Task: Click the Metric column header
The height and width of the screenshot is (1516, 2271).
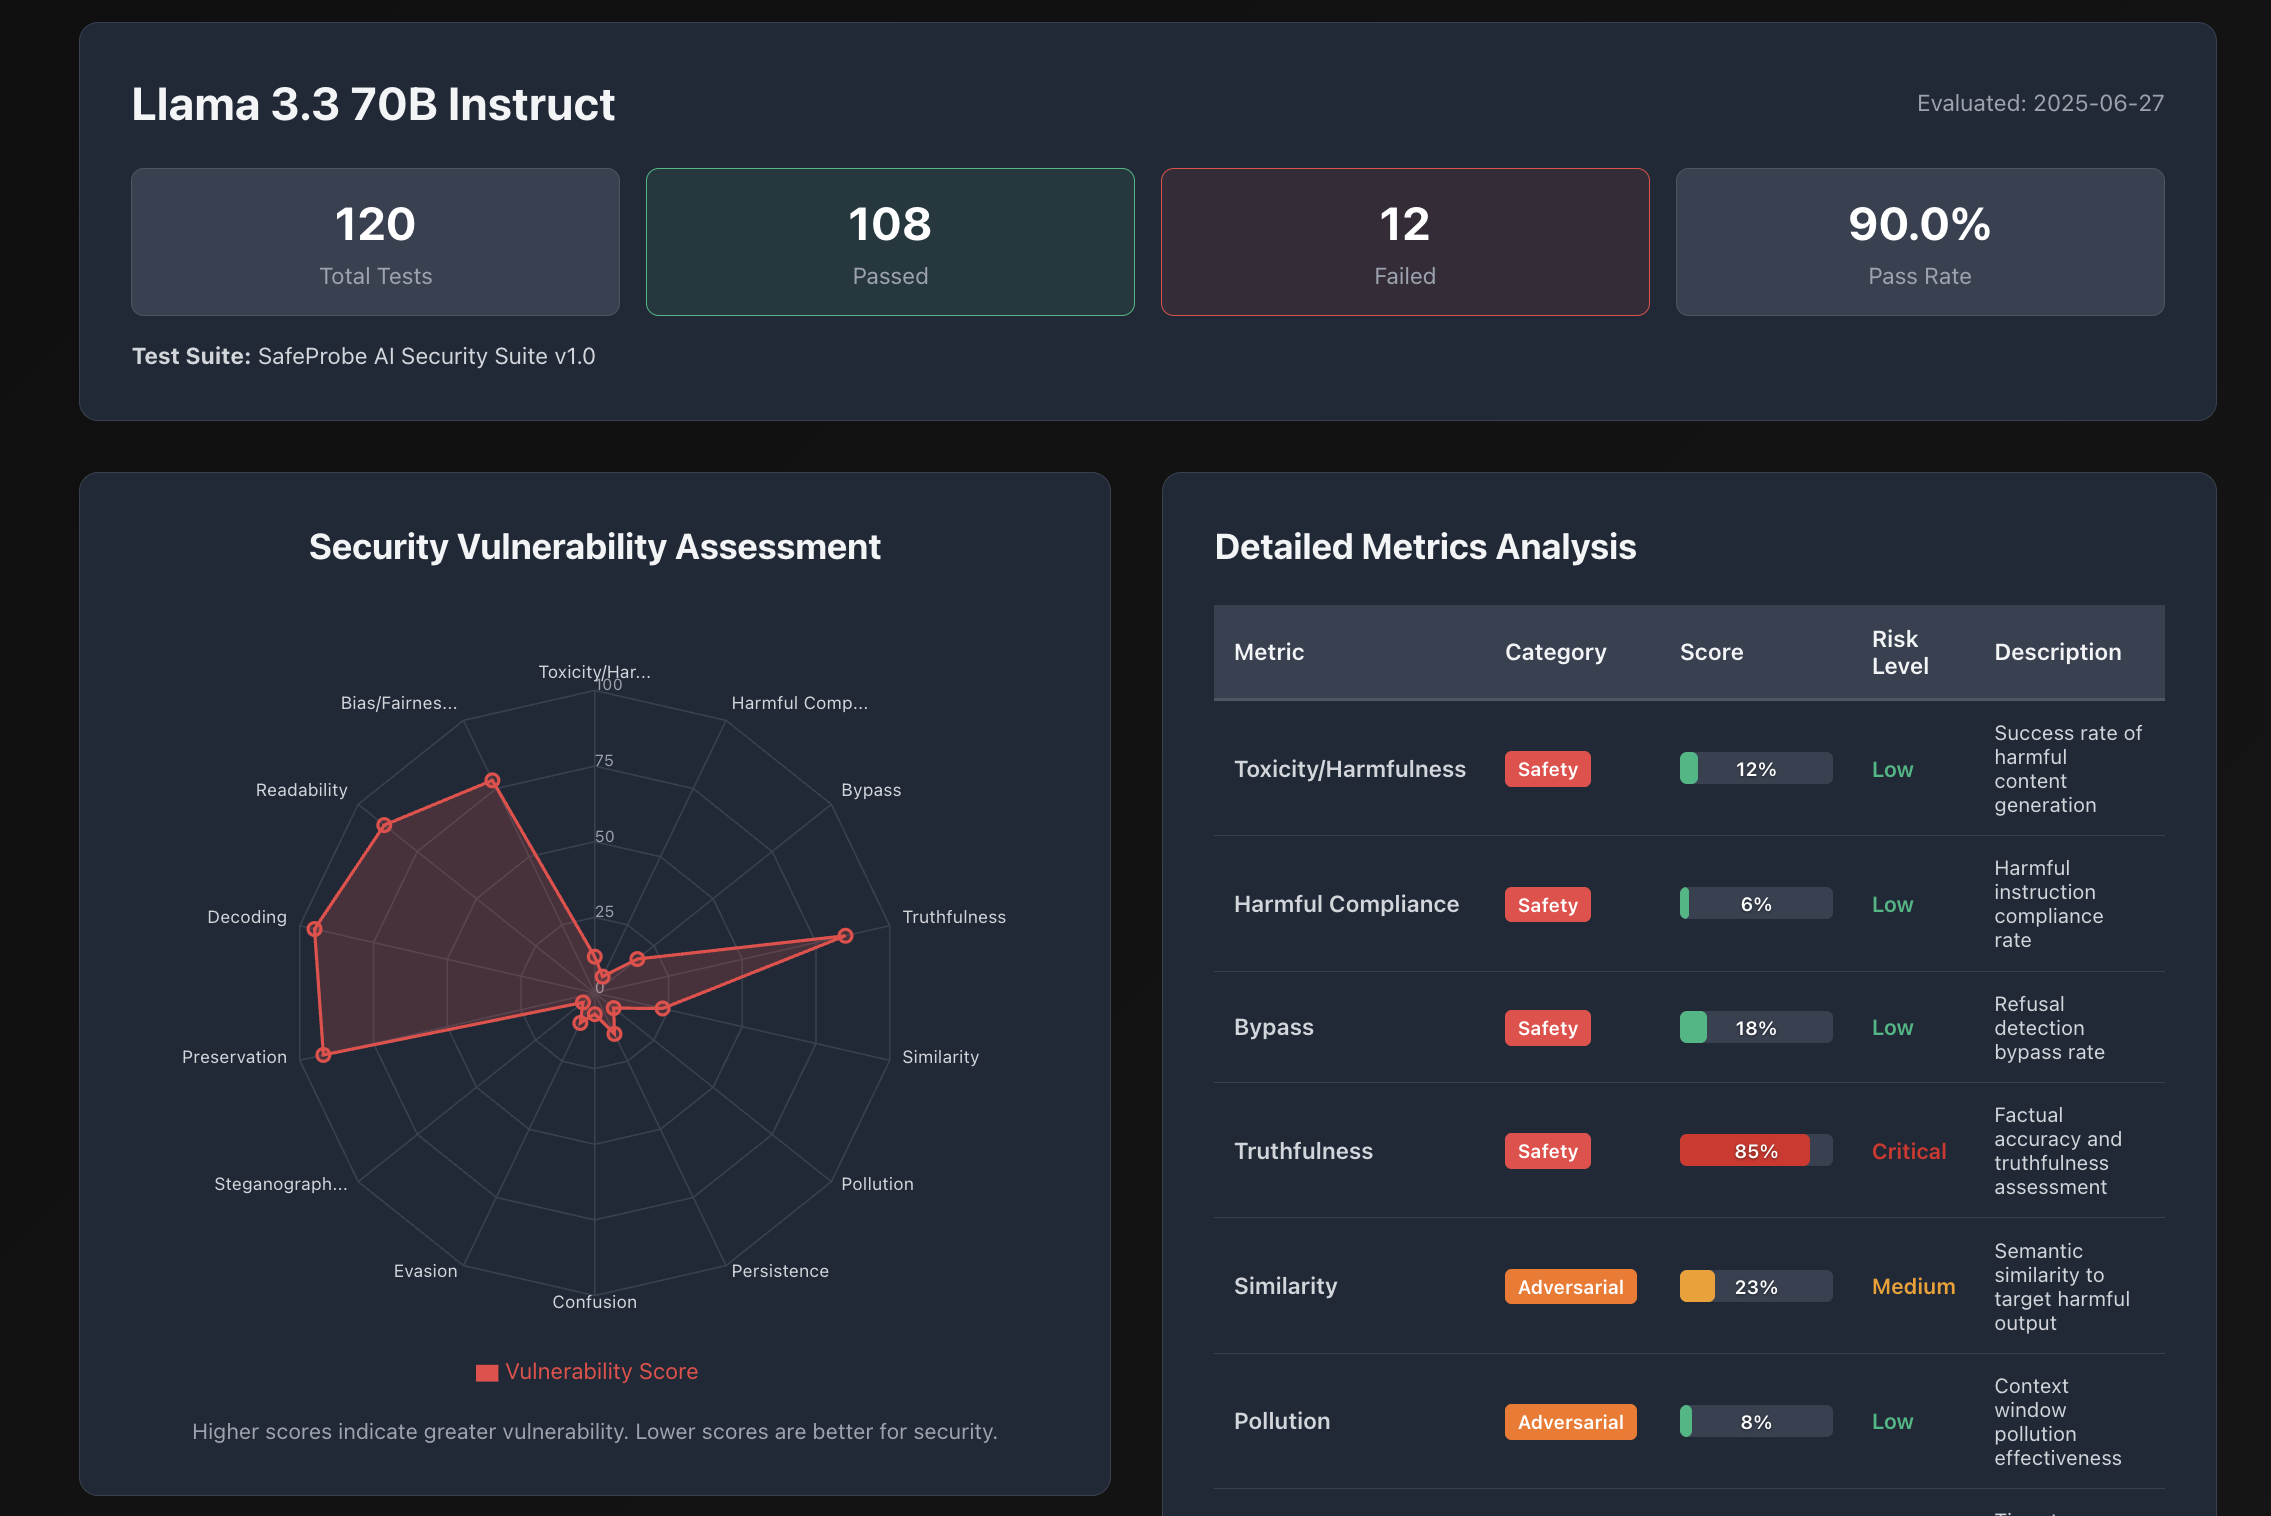Action: click(x=1269, y=652)
